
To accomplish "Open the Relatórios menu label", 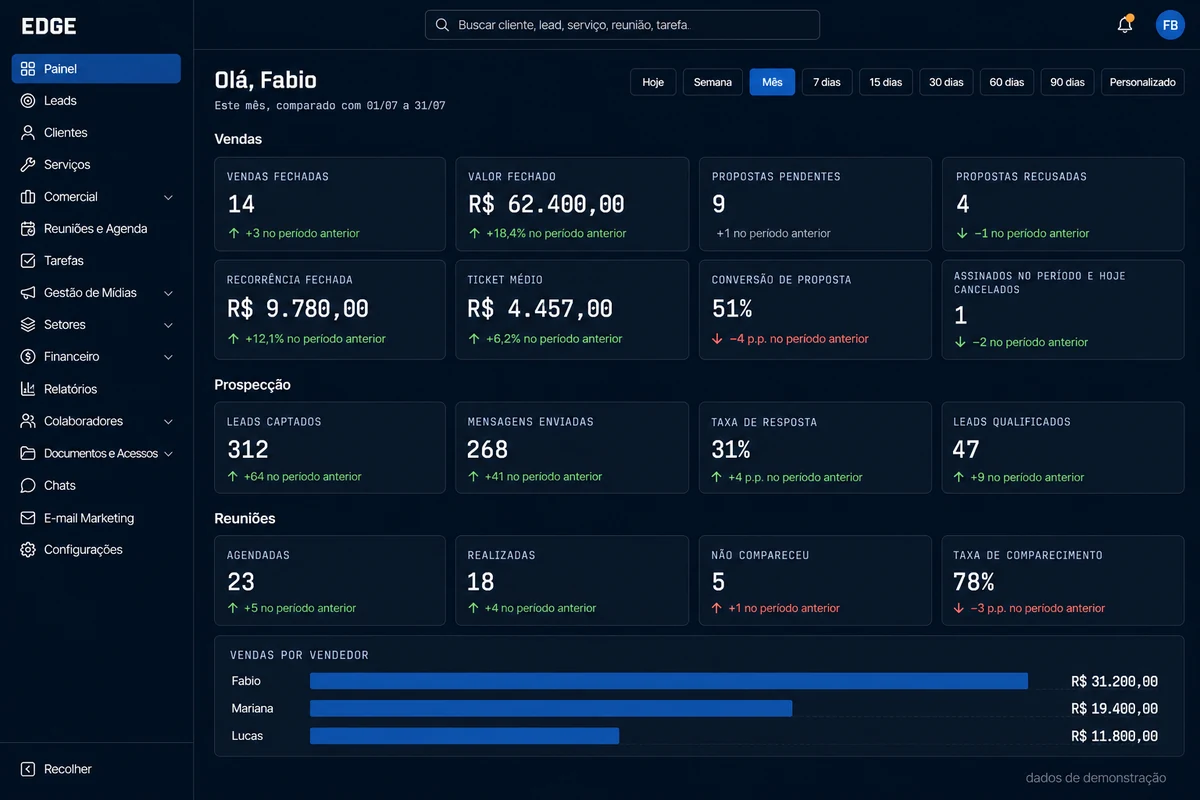I will pos(70,389).
